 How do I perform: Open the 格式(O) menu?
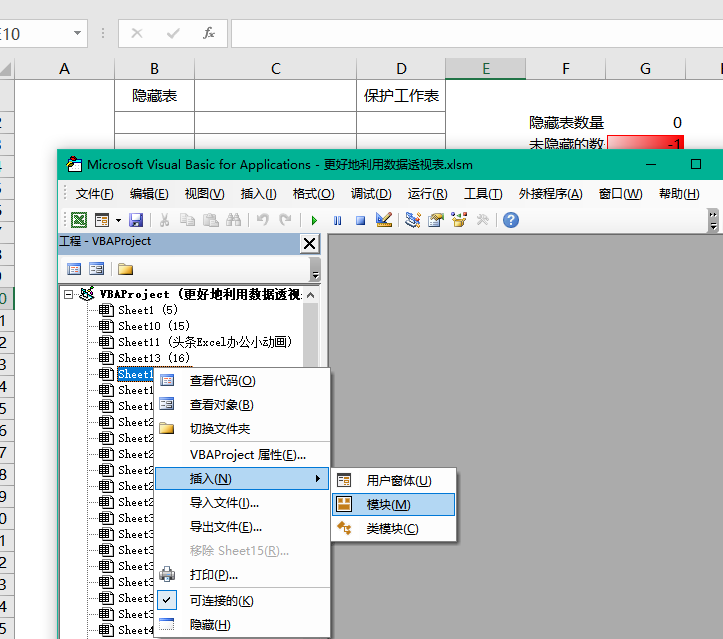click(314, 194)
